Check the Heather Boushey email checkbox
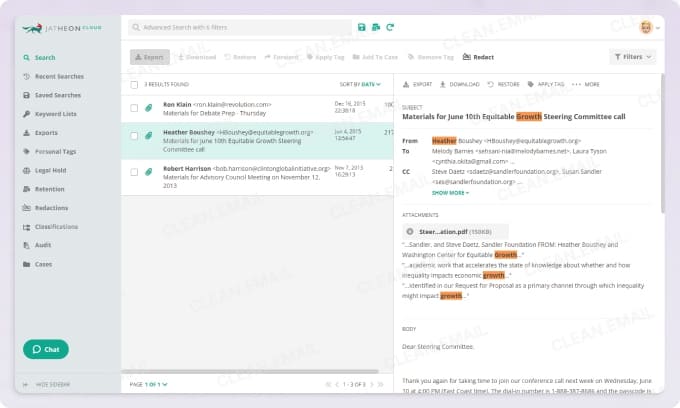 point(134,136)
